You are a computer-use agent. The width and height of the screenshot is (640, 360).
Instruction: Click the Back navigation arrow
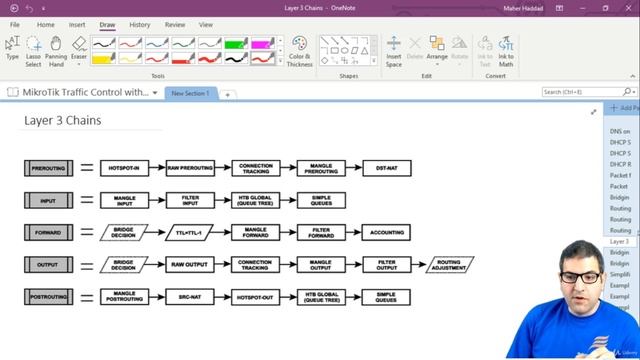[x=14, y=8]
